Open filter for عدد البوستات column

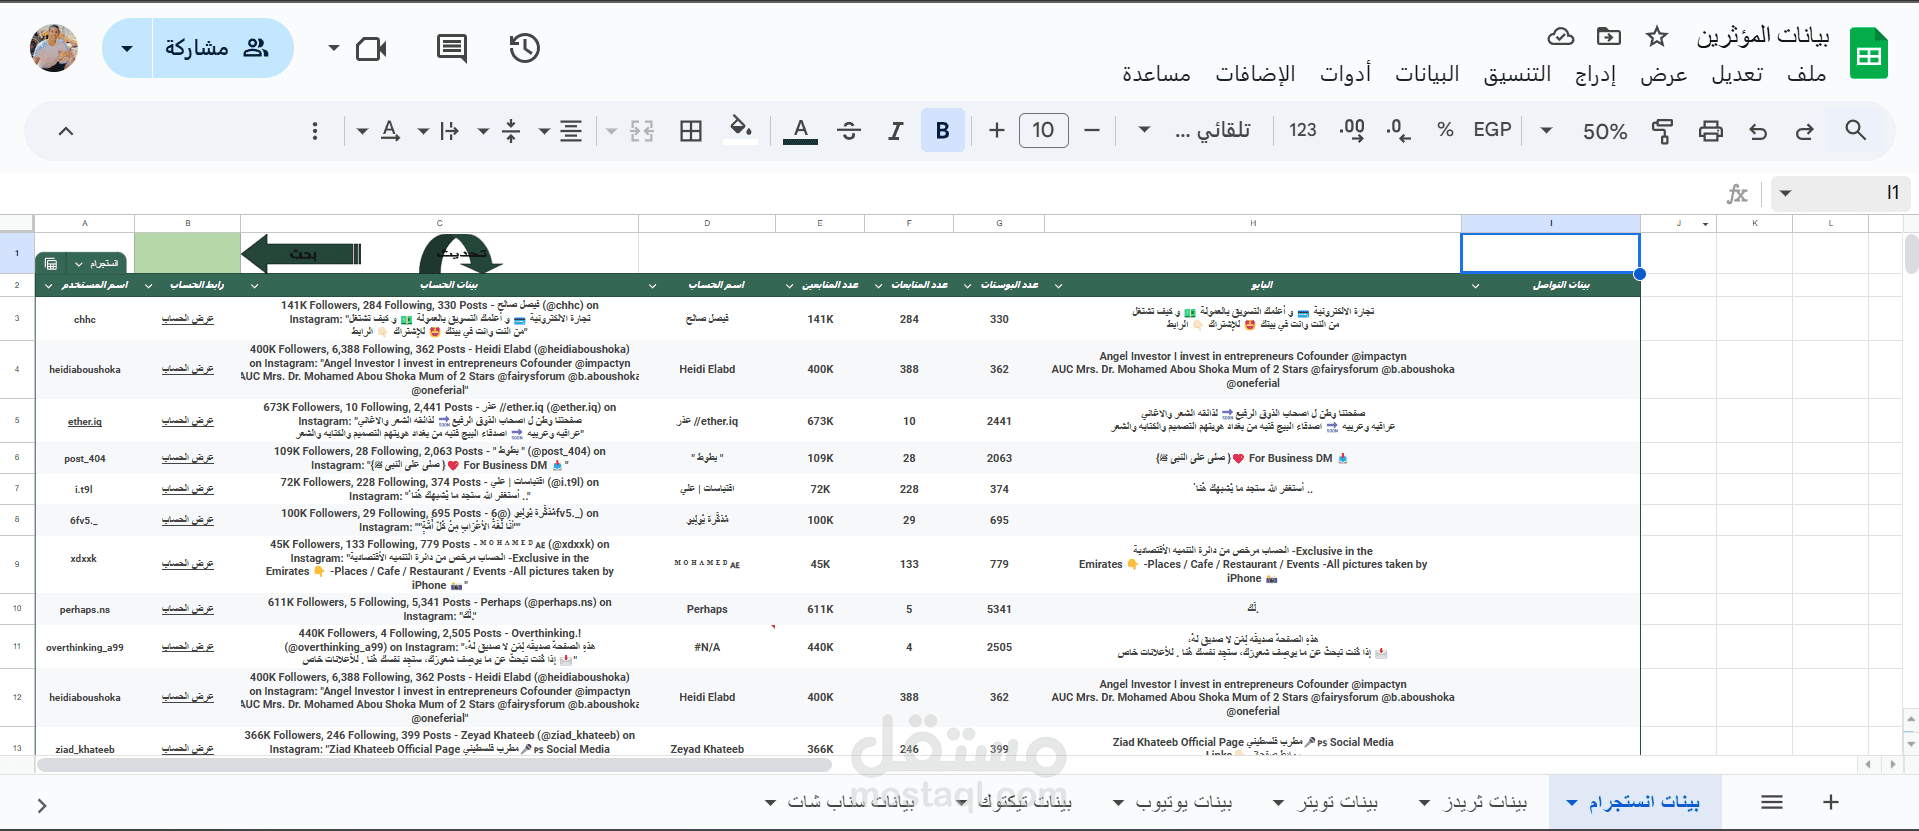click(x=967, y=286)
